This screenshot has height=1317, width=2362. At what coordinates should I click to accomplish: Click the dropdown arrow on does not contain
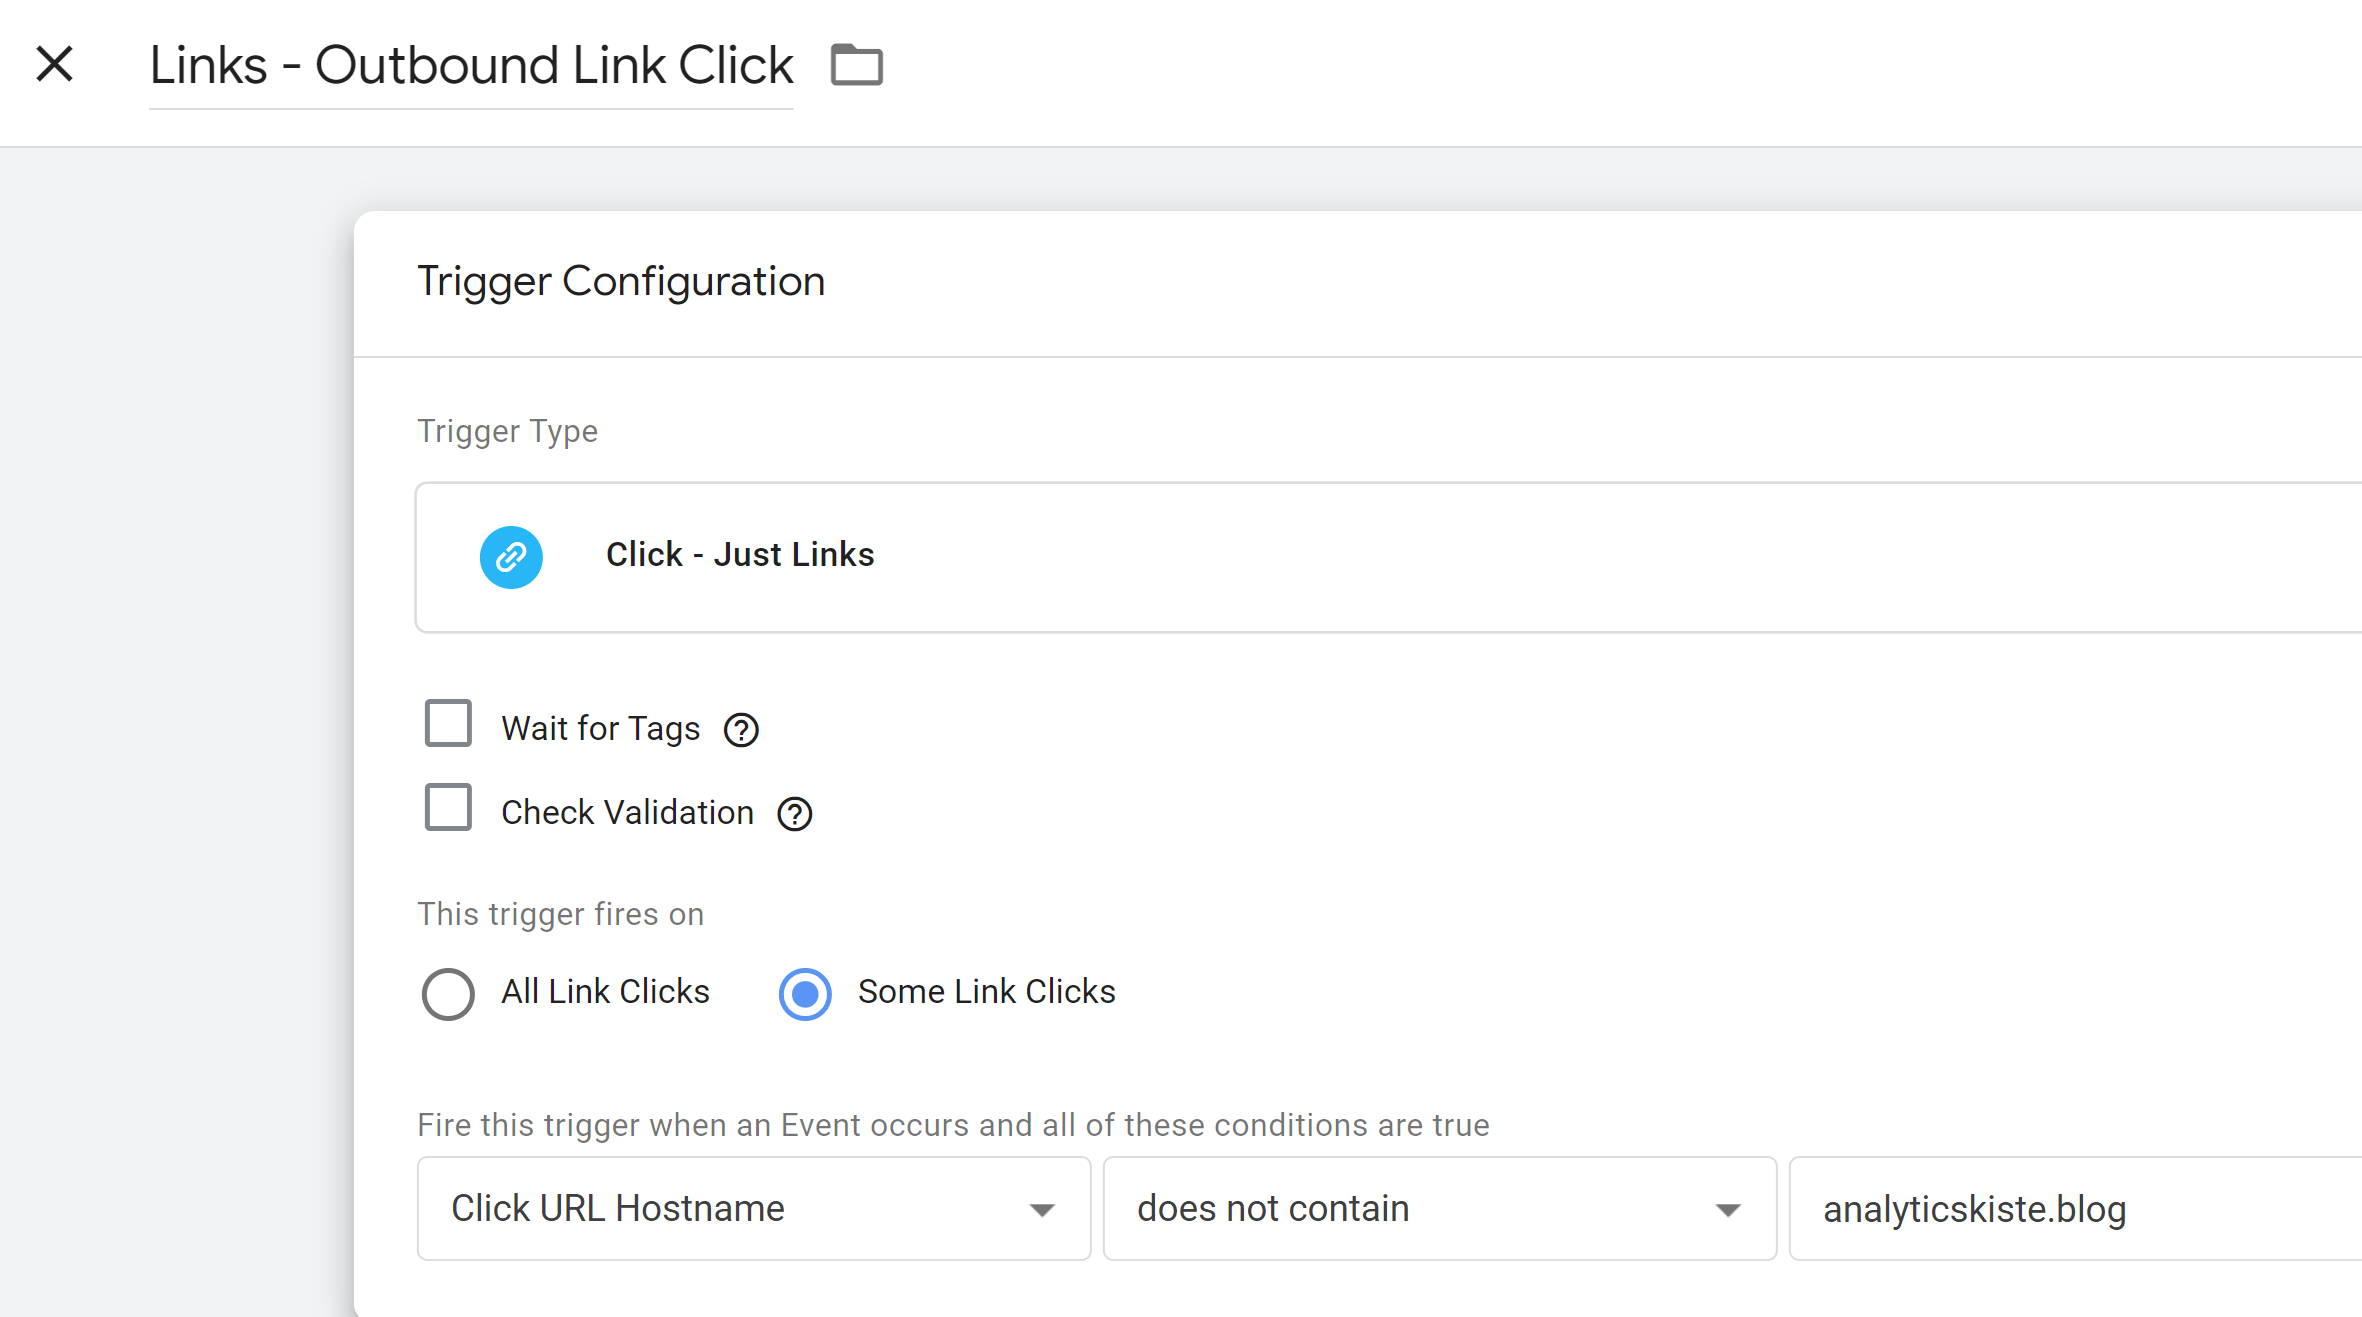(1727, 1209)
